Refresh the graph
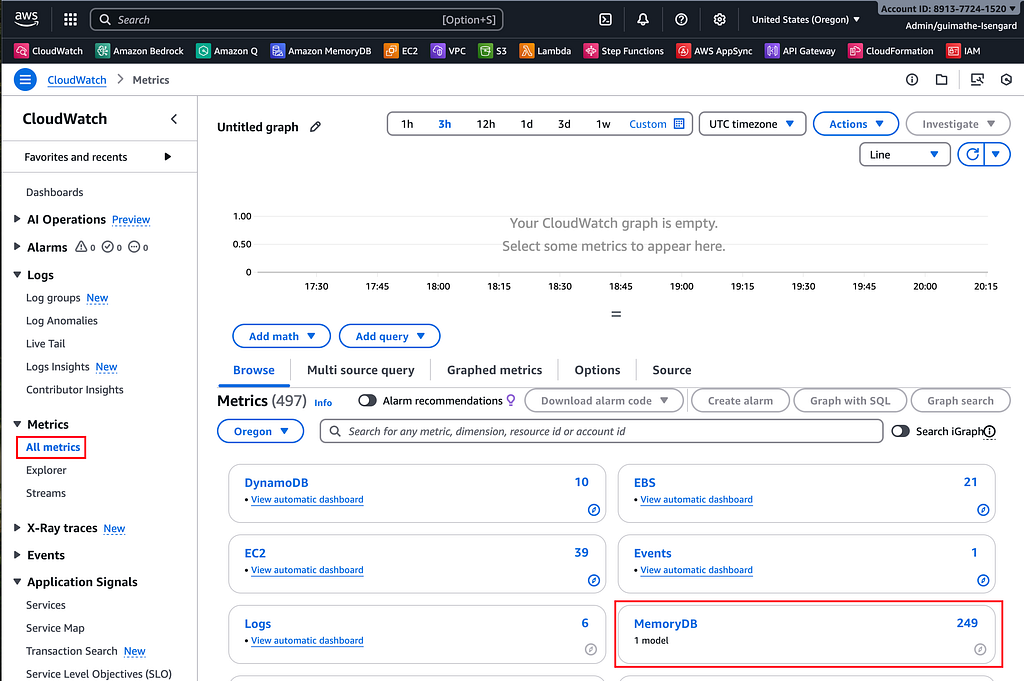Screen dimensions: 1024x681 pos(972,154)
